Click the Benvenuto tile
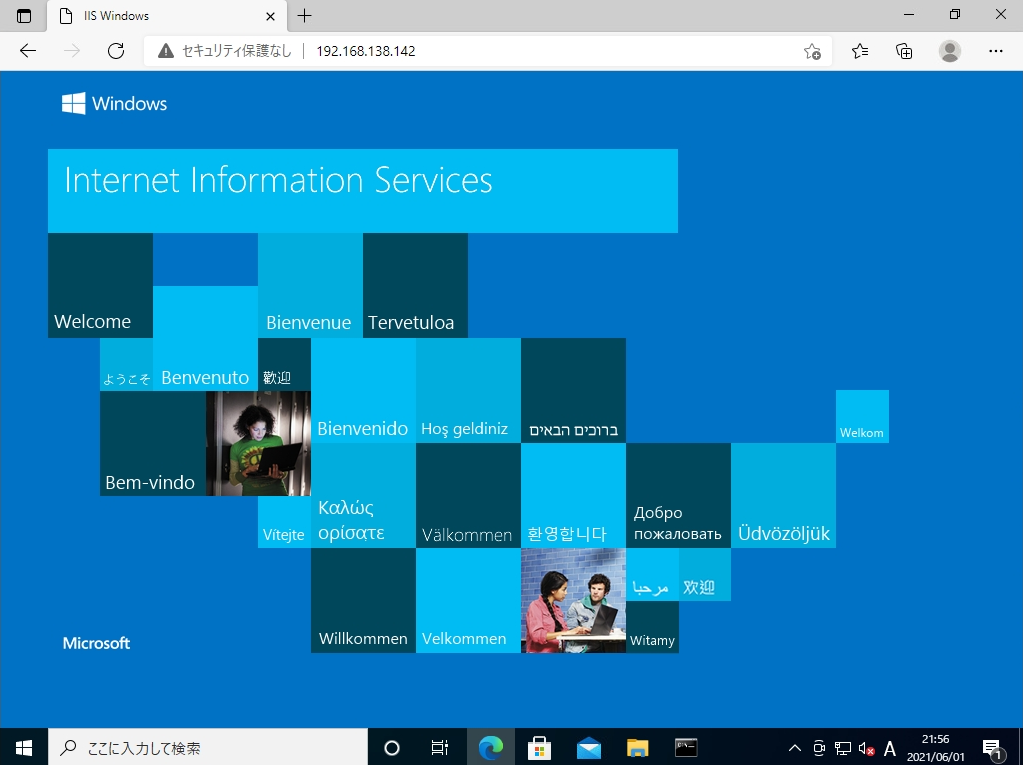The image size is (1023, 765). [206, 338]
